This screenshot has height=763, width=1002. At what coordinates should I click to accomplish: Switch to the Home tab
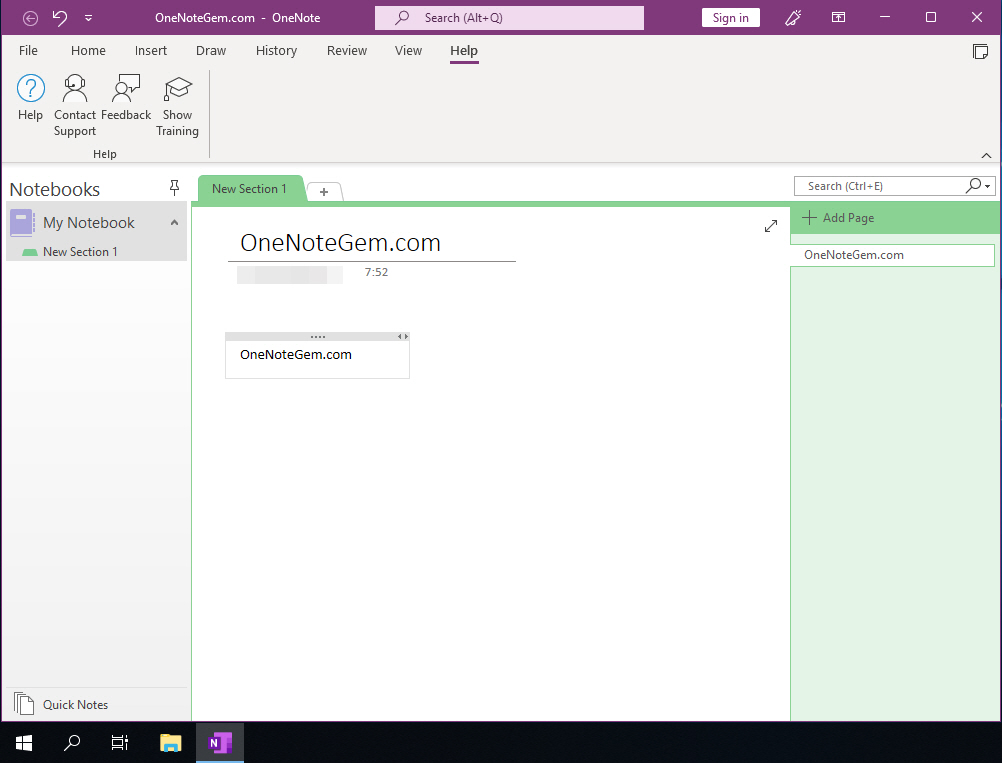88,50
